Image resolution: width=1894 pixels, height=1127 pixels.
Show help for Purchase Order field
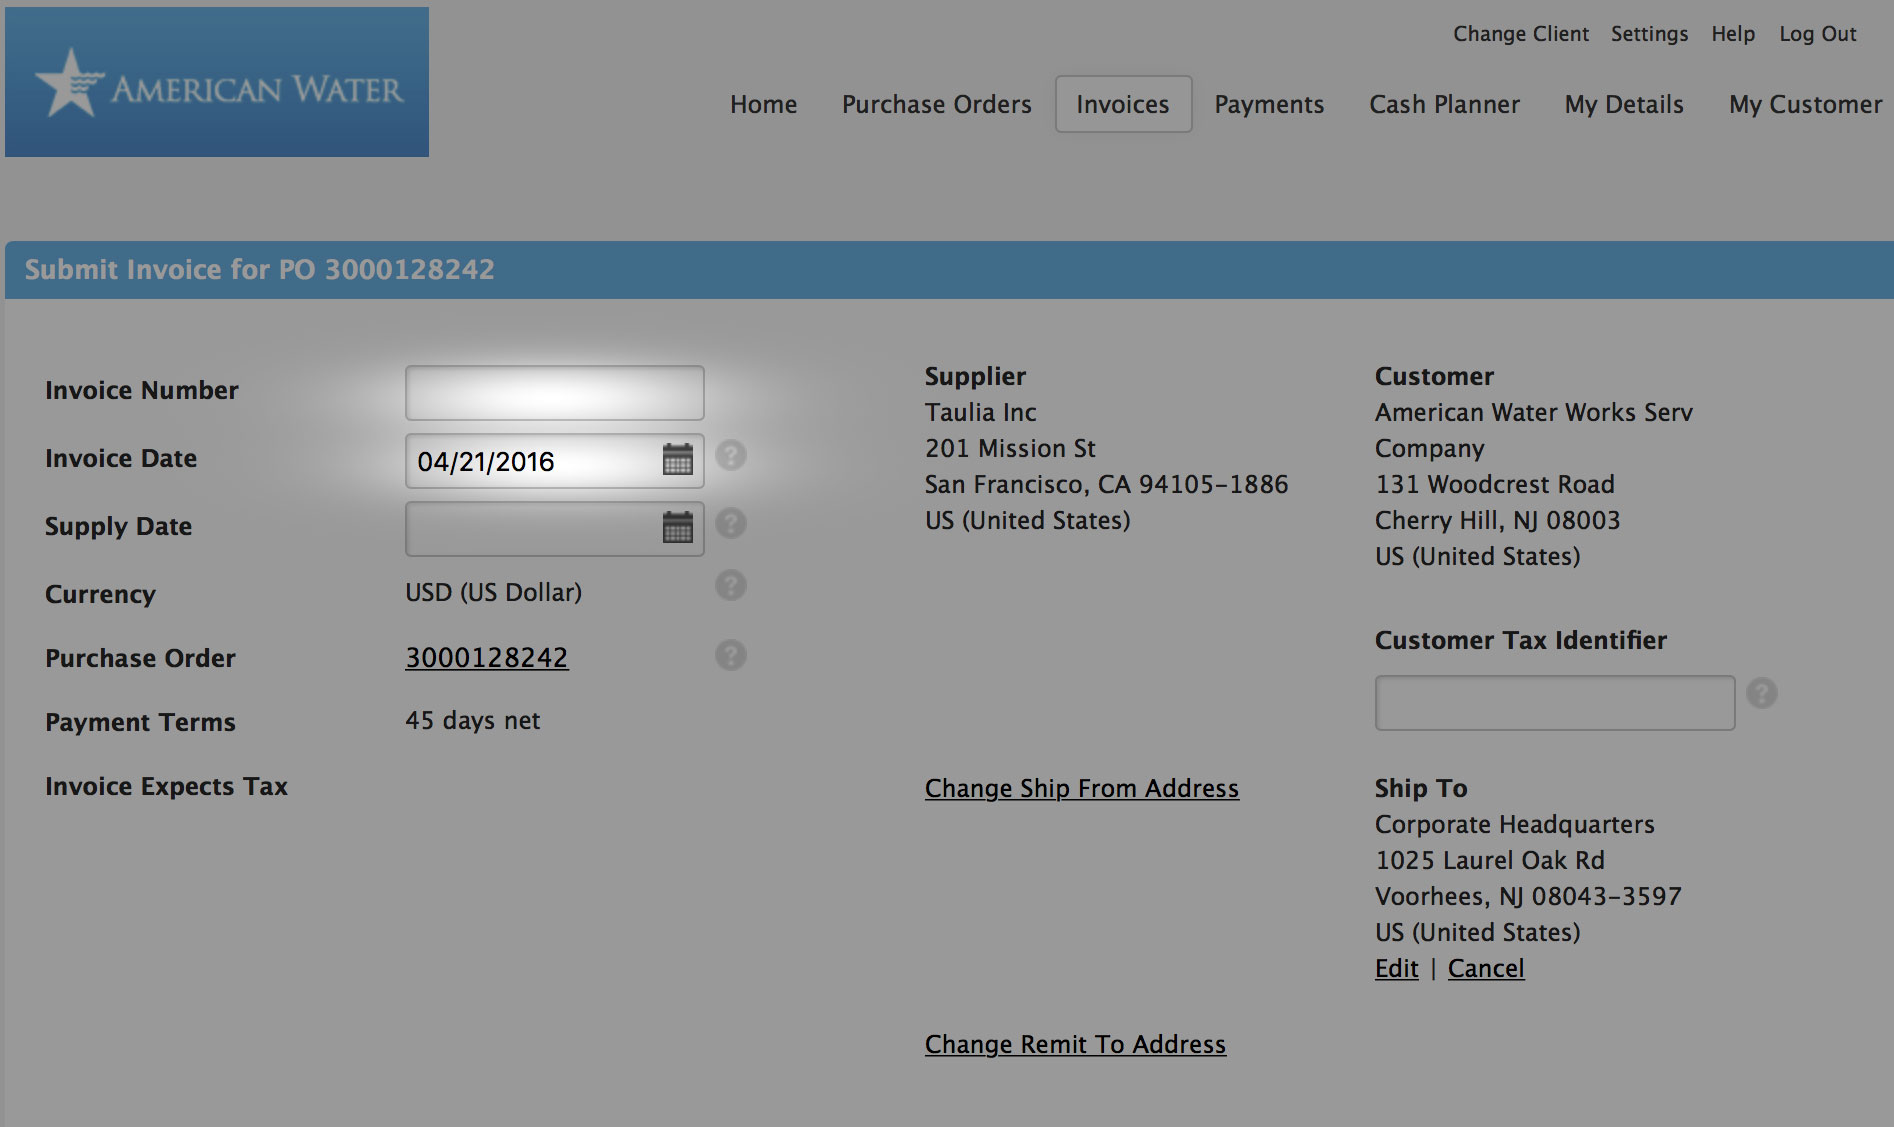pos(731,655)
